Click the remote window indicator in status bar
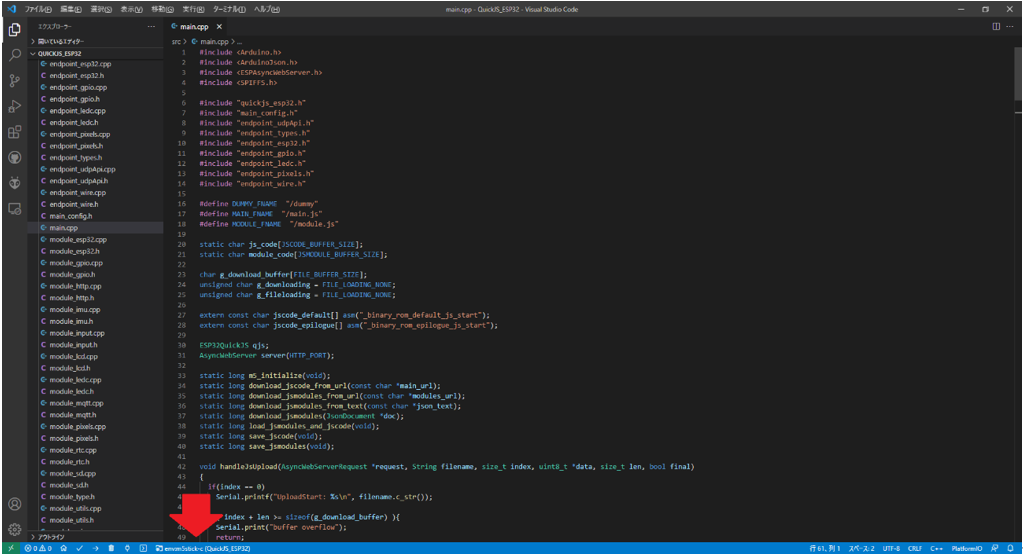 [x=10, y=548]
